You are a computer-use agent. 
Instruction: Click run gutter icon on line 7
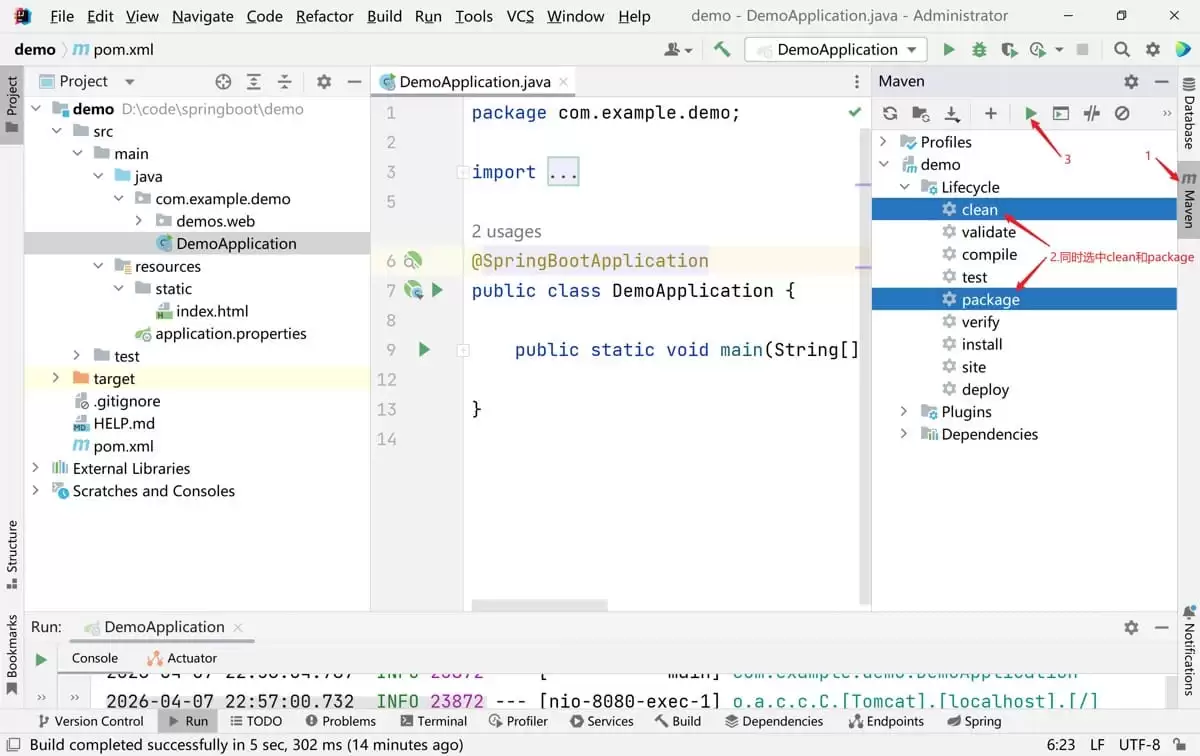437,290
